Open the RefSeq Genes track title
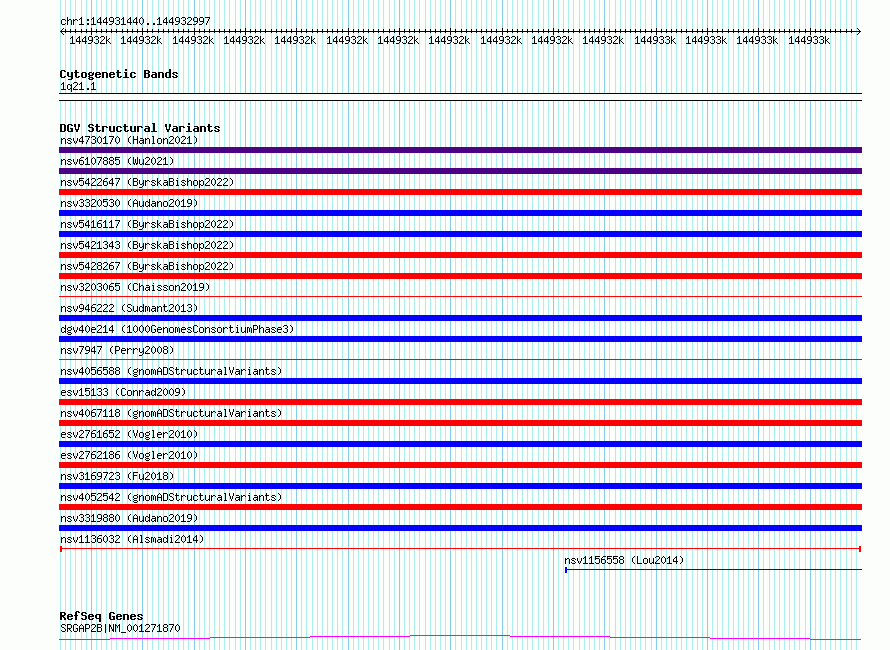890x650 pixels. (x=101, y=616)
